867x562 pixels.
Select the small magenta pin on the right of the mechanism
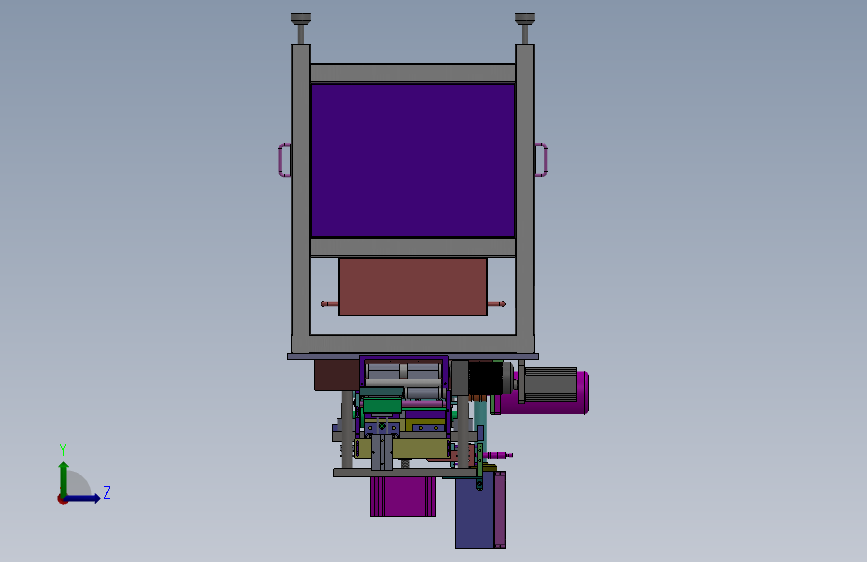[x=499, y=455]
